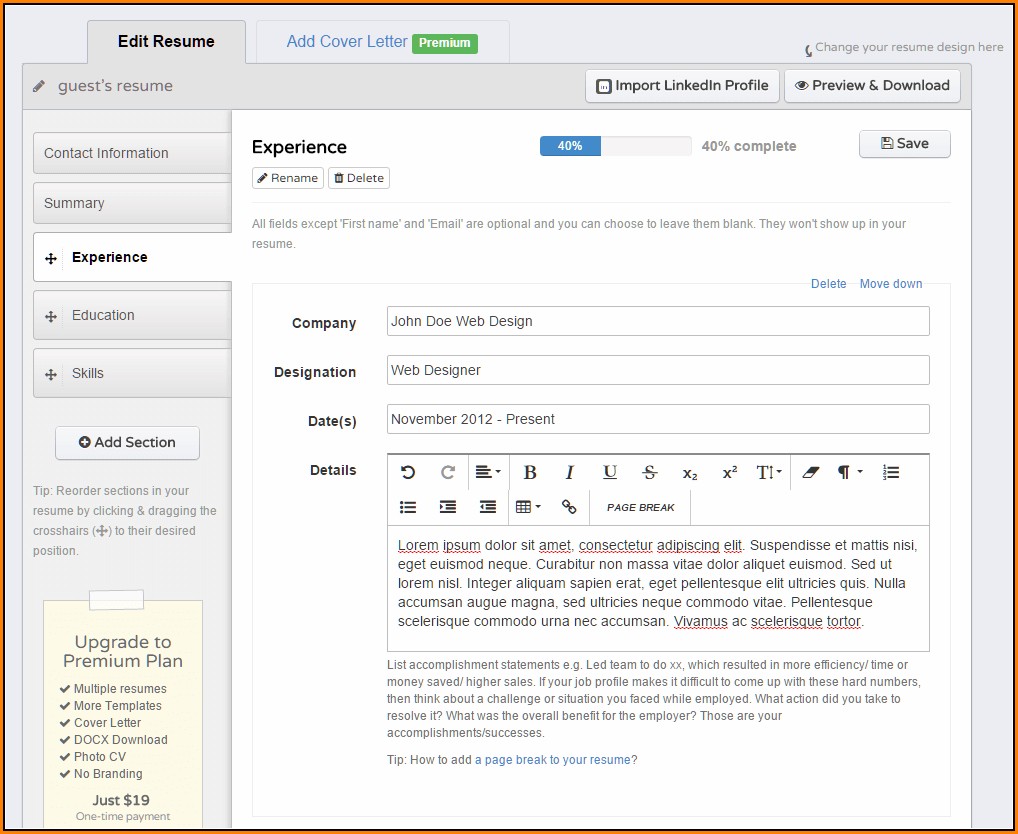Click into the Company input field
The height and width of the screenshot is (834, 1018).
pyautogui.click(x=658, y=322)
